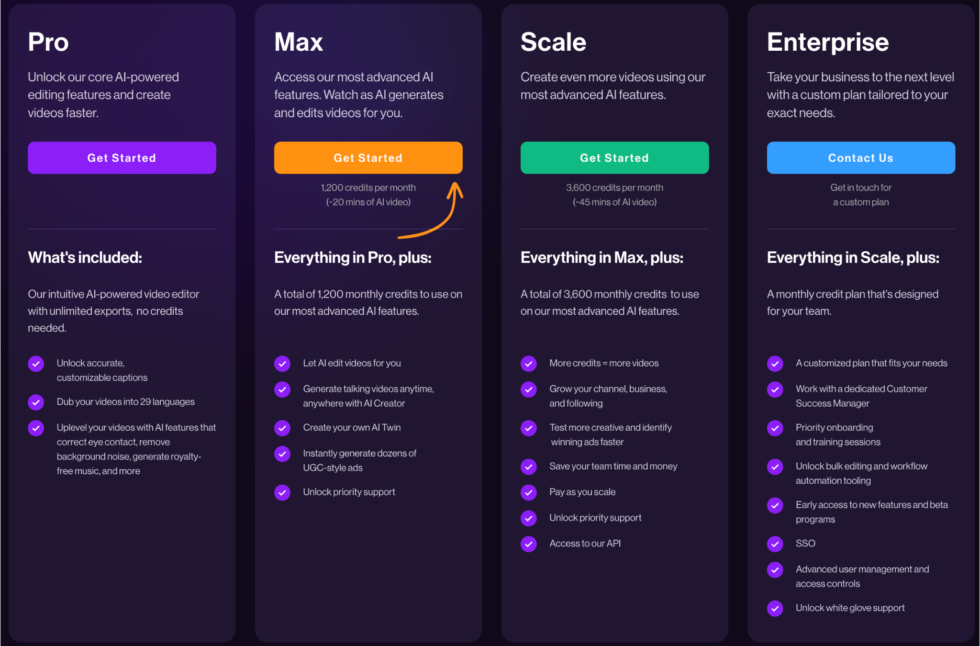The image size is (980, 646).
Task: Click checkmark next to Dub your videos
Action: coord(36,402)
